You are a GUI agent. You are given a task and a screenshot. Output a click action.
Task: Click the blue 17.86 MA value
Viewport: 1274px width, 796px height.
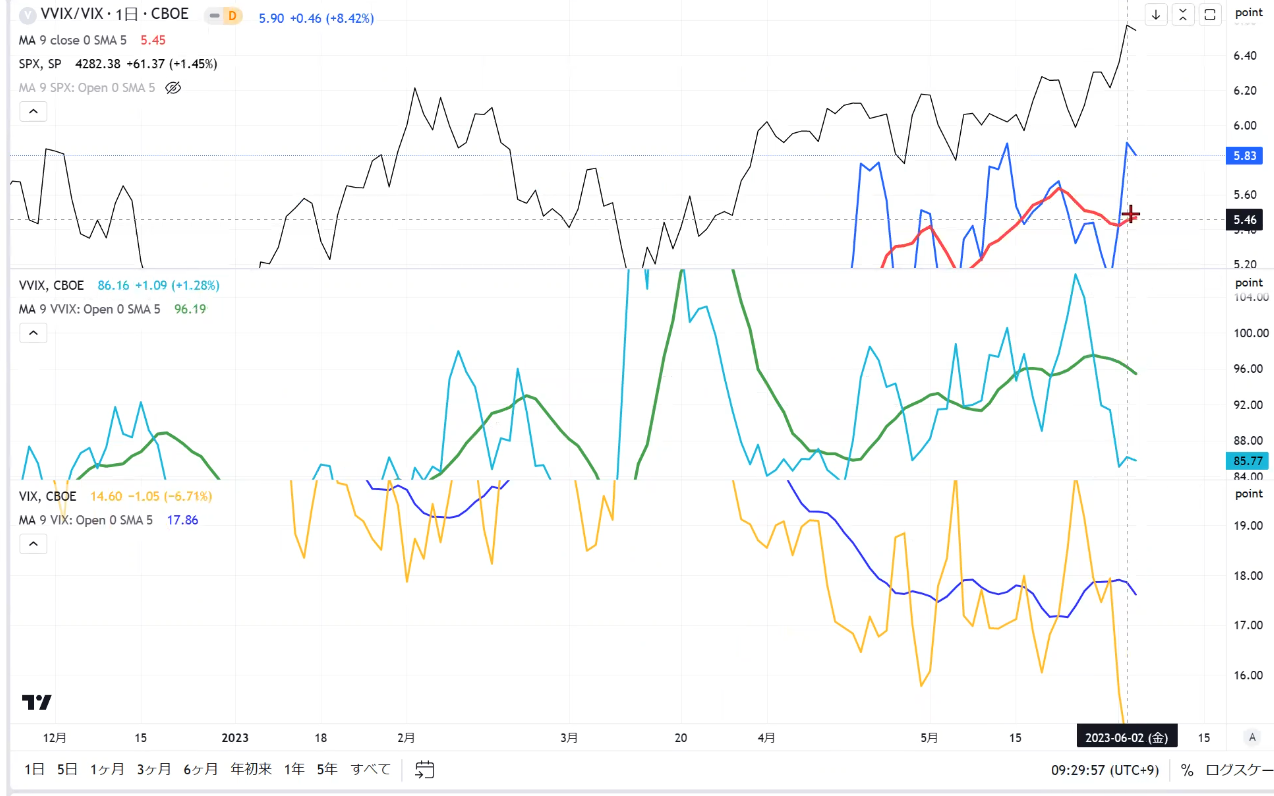[x=182, y=520]
